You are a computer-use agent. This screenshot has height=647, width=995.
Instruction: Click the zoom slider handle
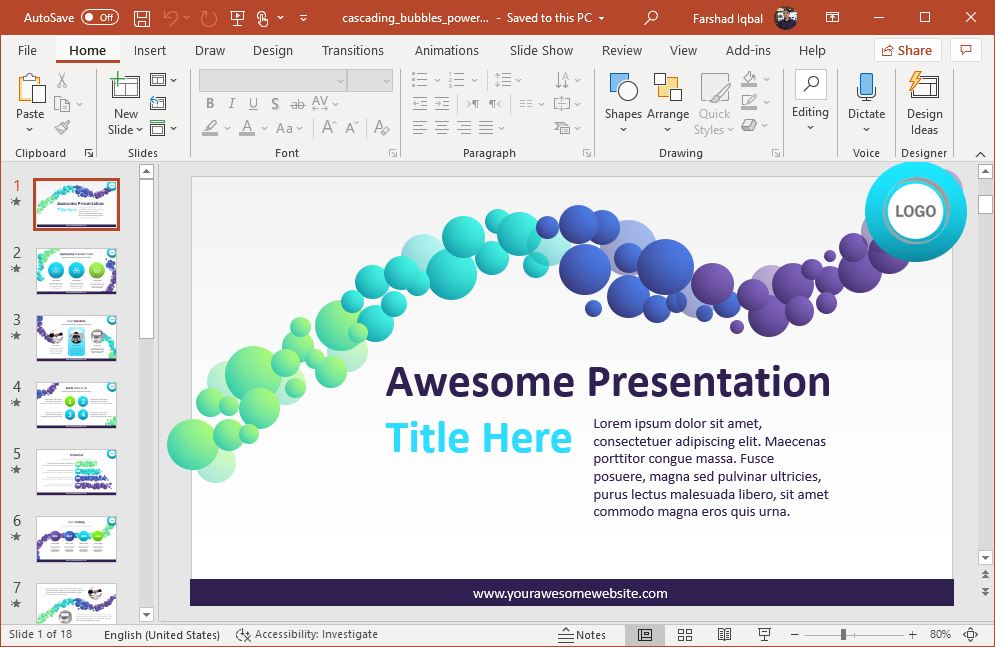pyautogui.click(x=843, y=635)
